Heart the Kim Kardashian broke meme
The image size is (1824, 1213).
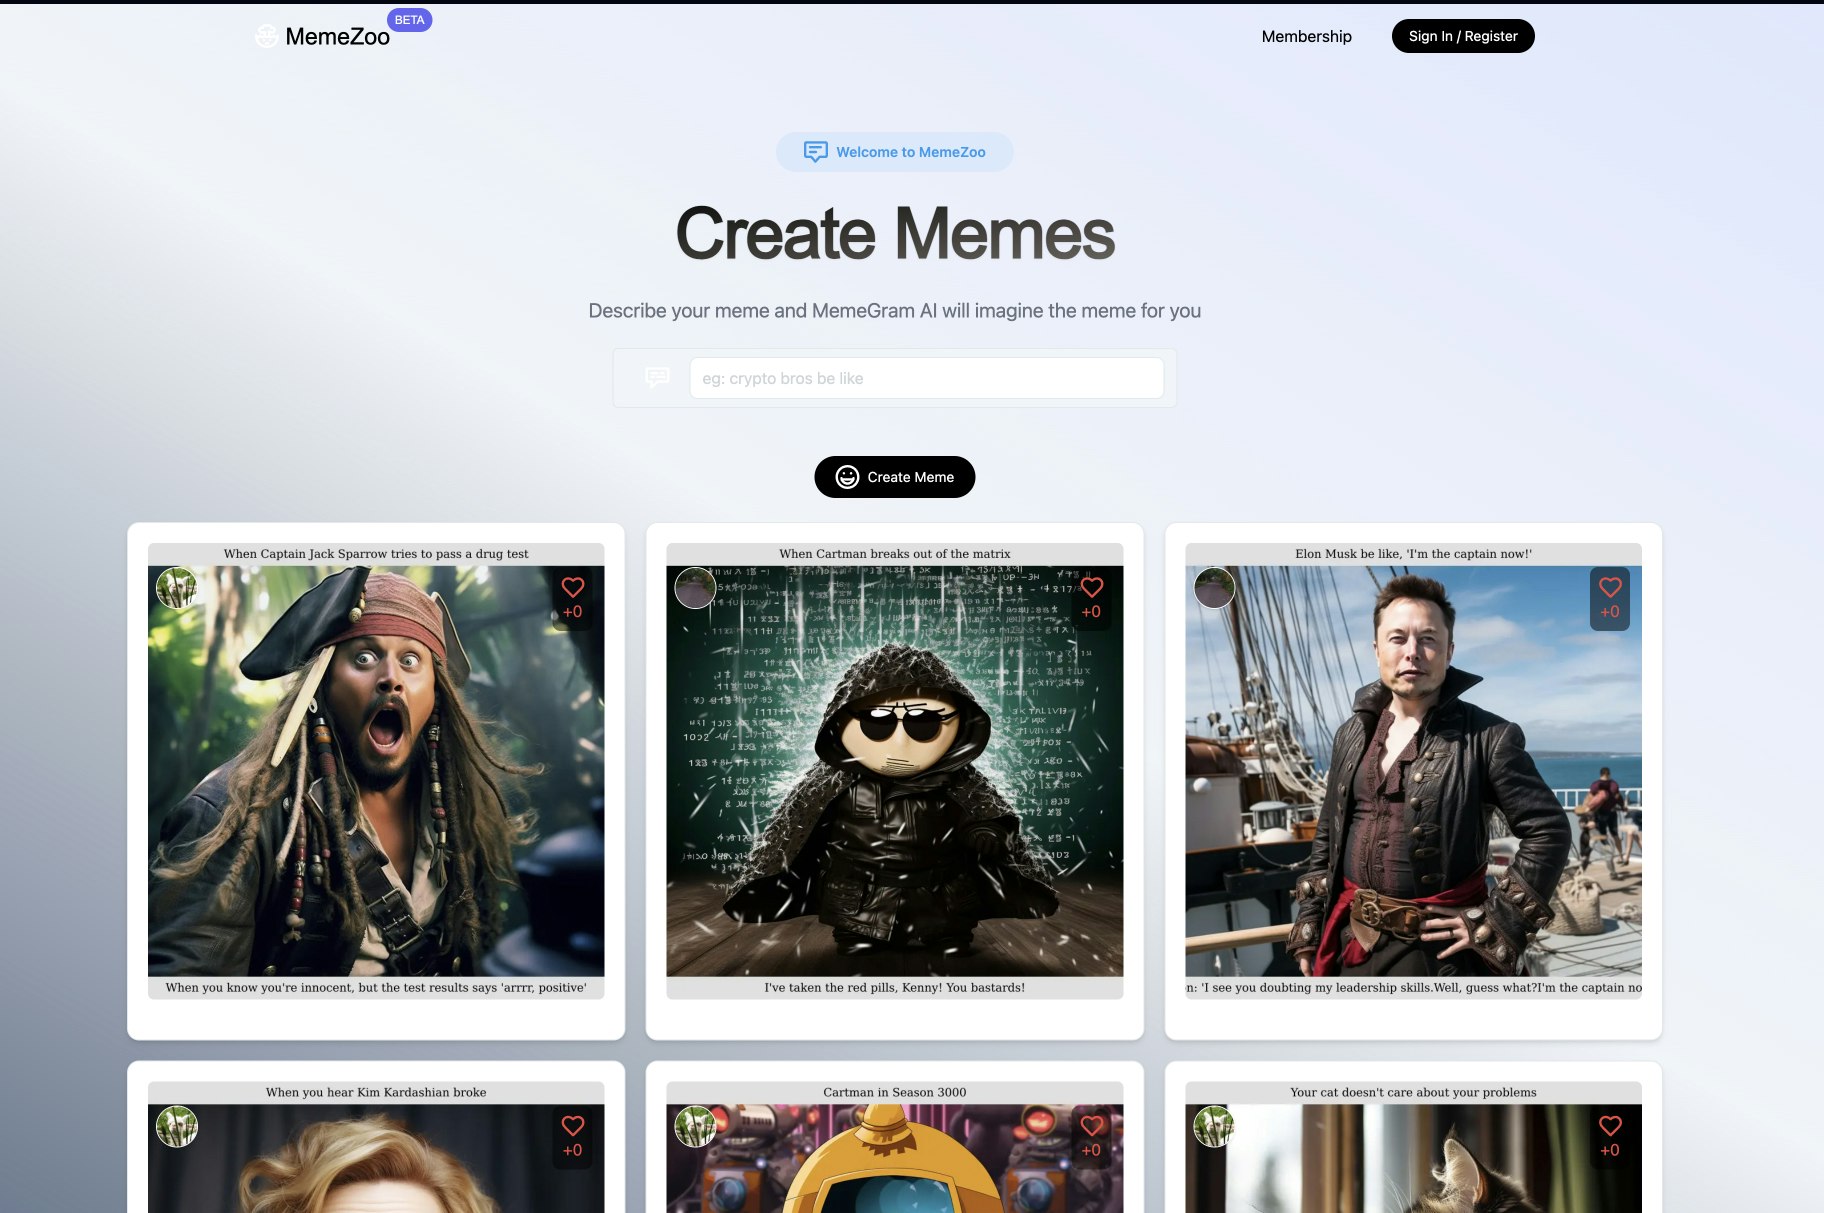pos(572,1126)
